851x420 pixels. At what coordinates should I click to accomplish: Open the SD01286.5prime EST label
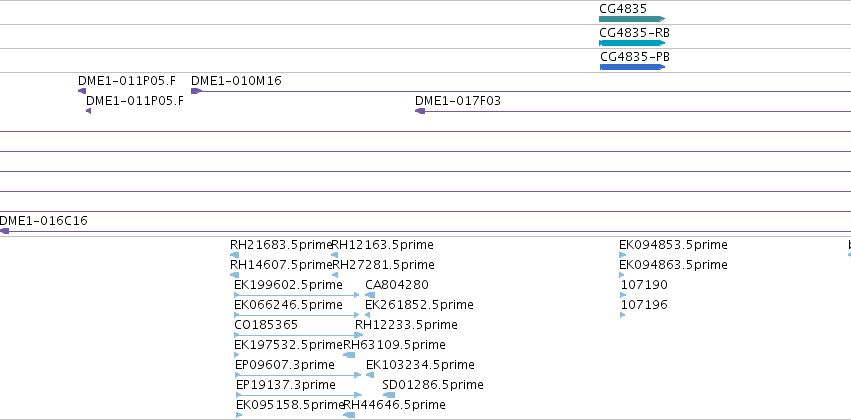click(433, 385)
